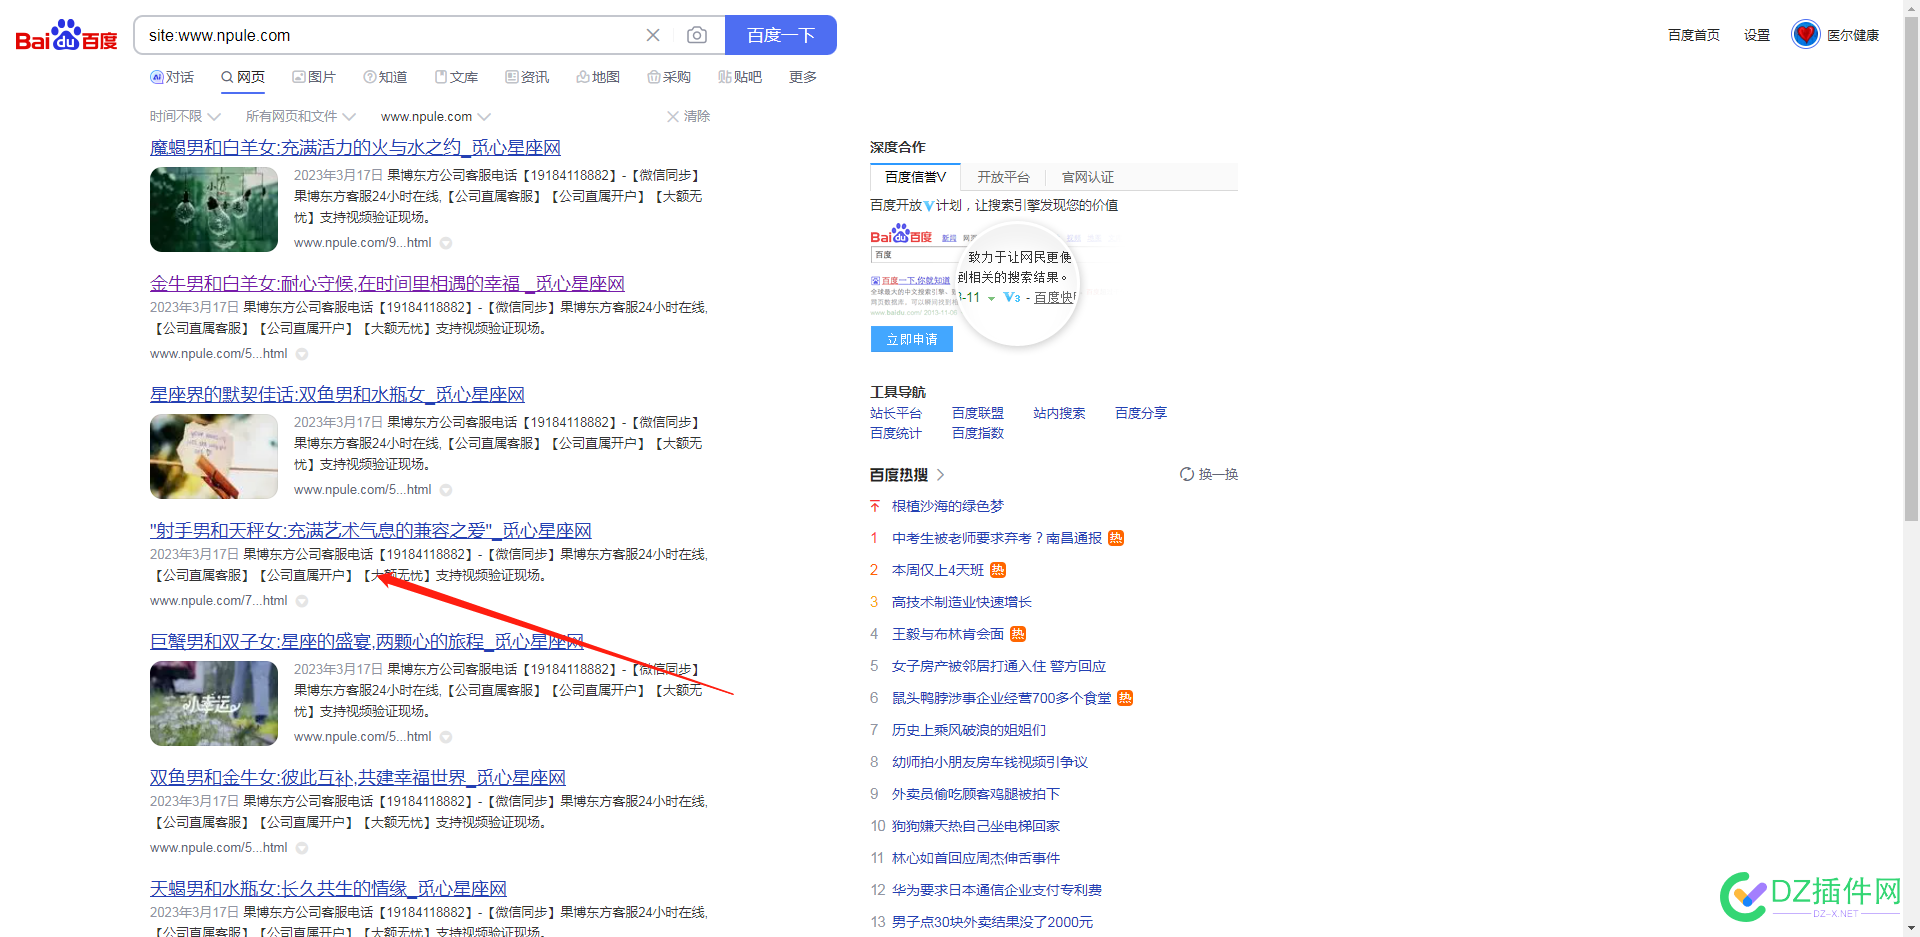
Task: Open the 对话 tab
Action: pyautogui.click(x=172, y=77)
